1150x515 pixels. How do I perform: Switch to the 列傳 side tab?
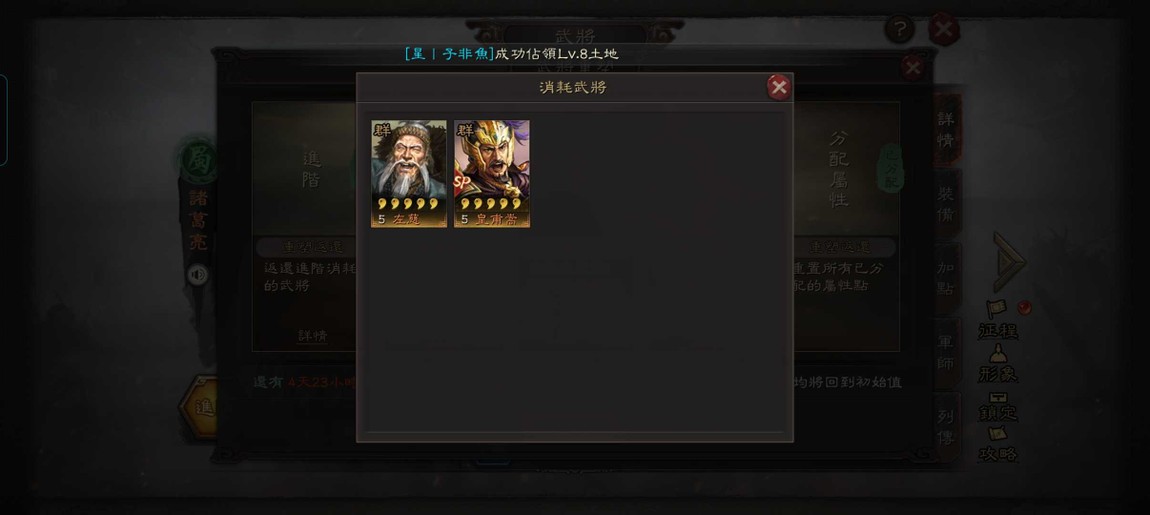[946, 428]
